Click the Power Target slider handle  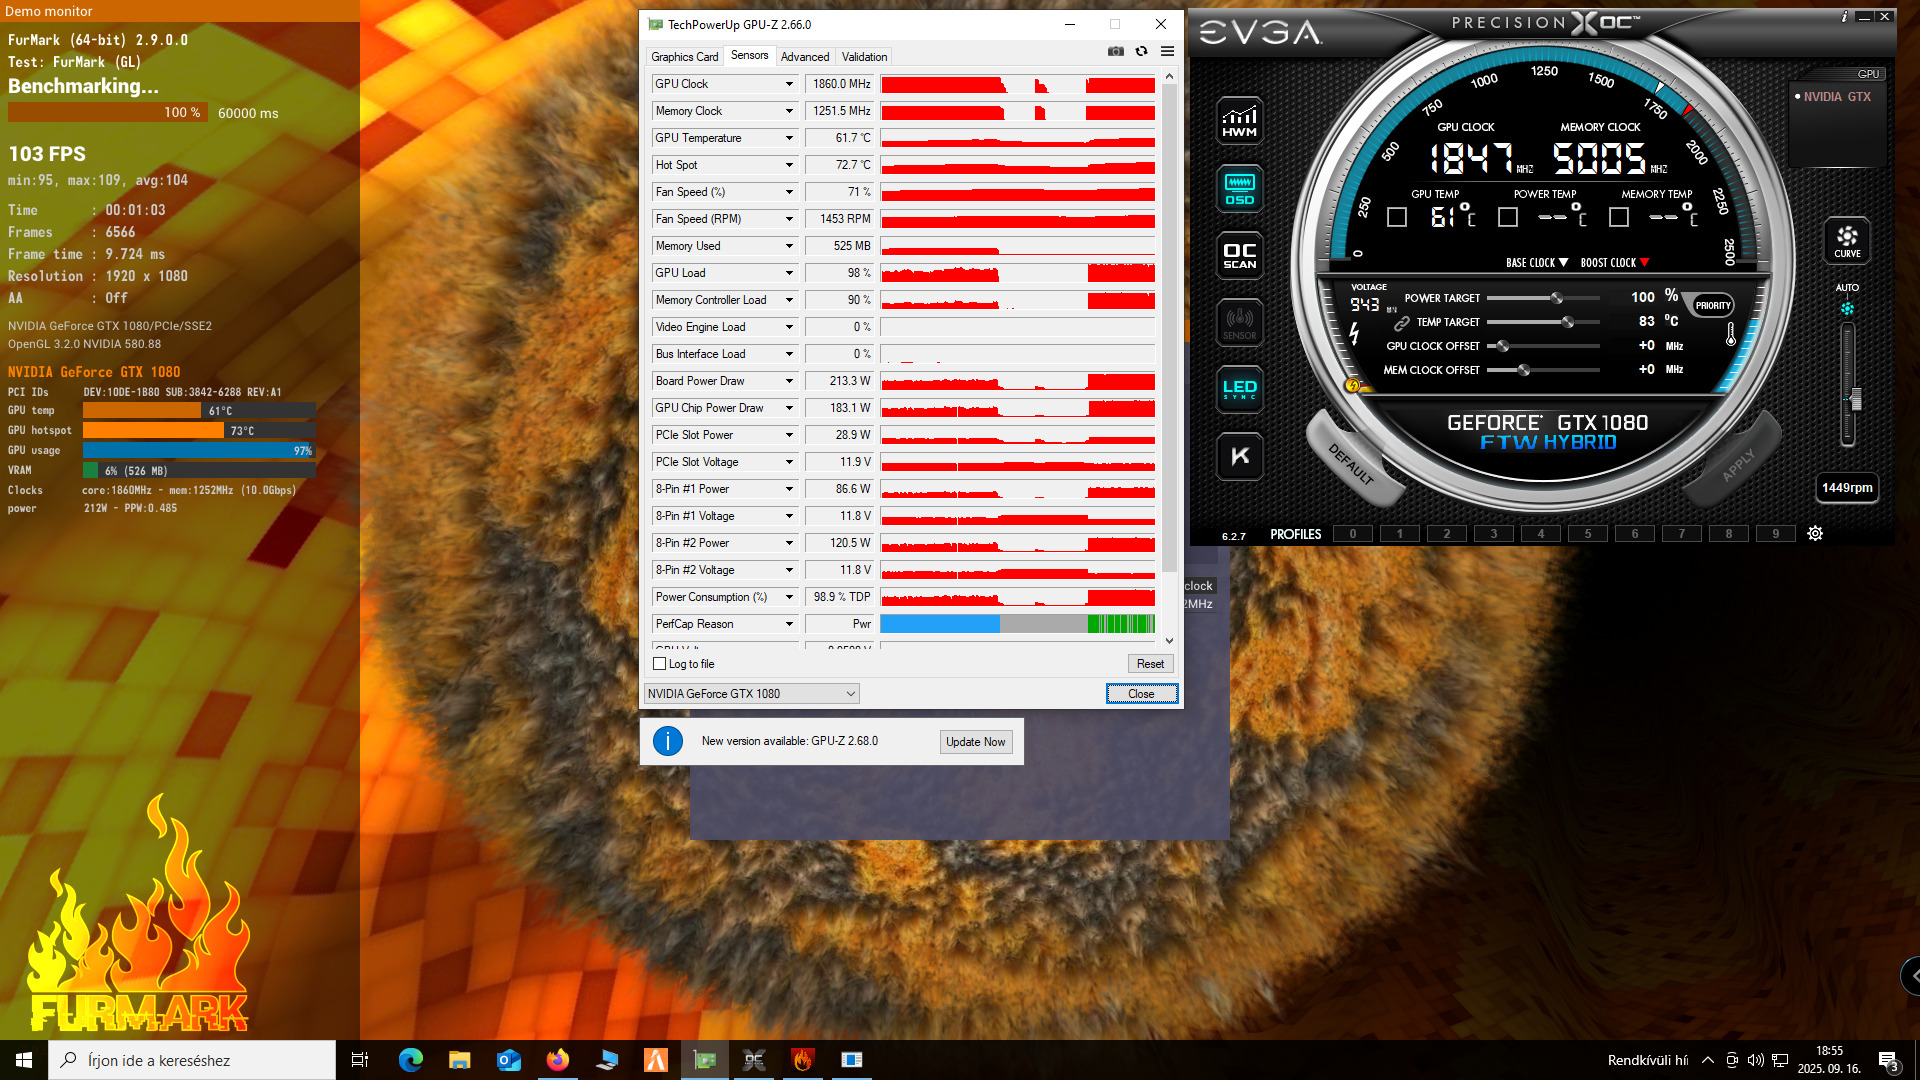pyautogui.click(x=1556, y=298)
